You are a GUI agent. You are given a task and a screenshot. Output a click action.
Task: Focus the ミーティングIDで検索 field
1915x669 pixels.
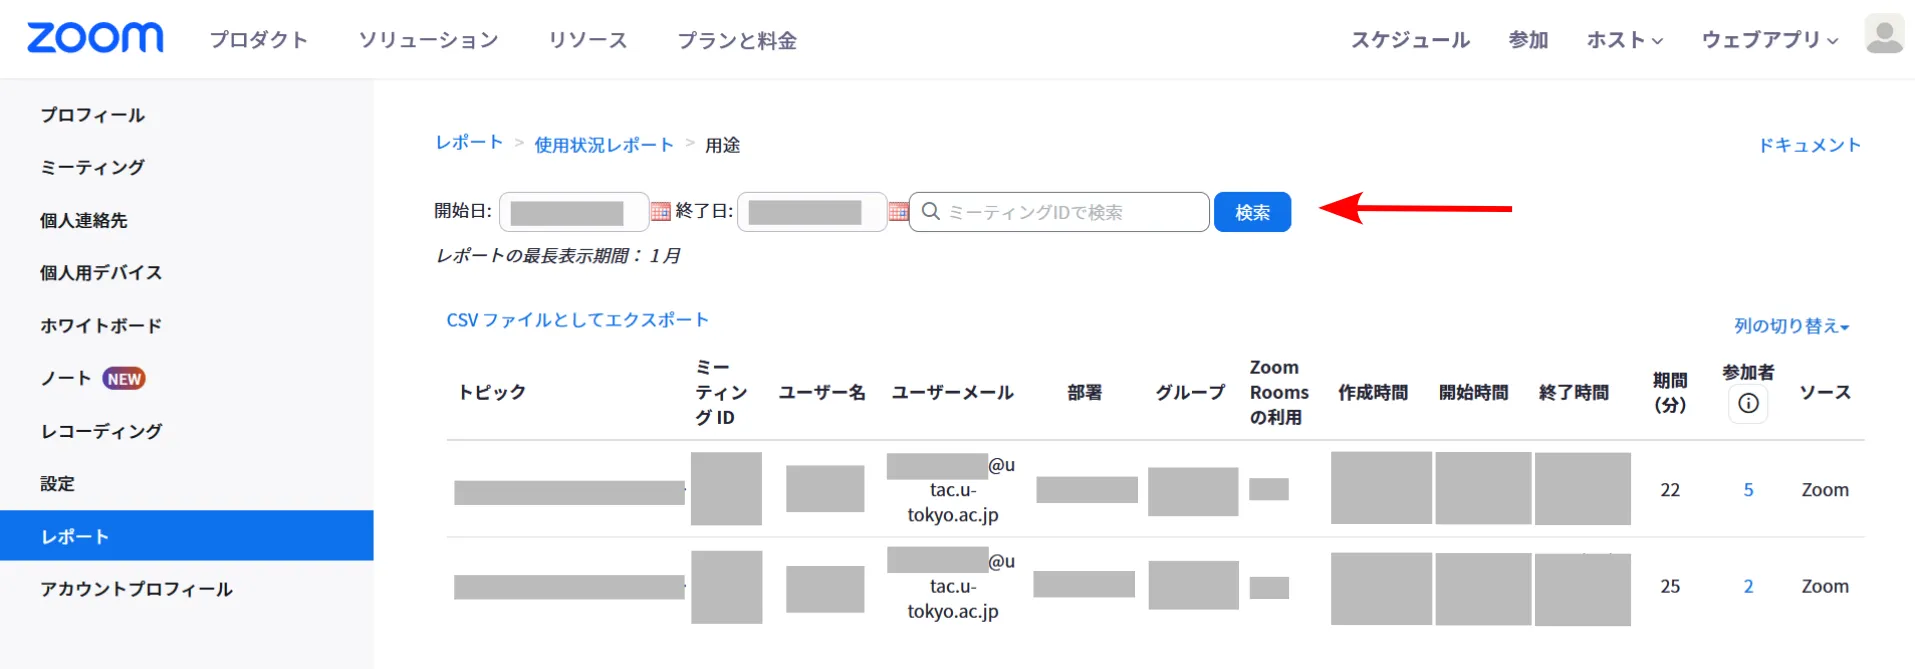1070,212
